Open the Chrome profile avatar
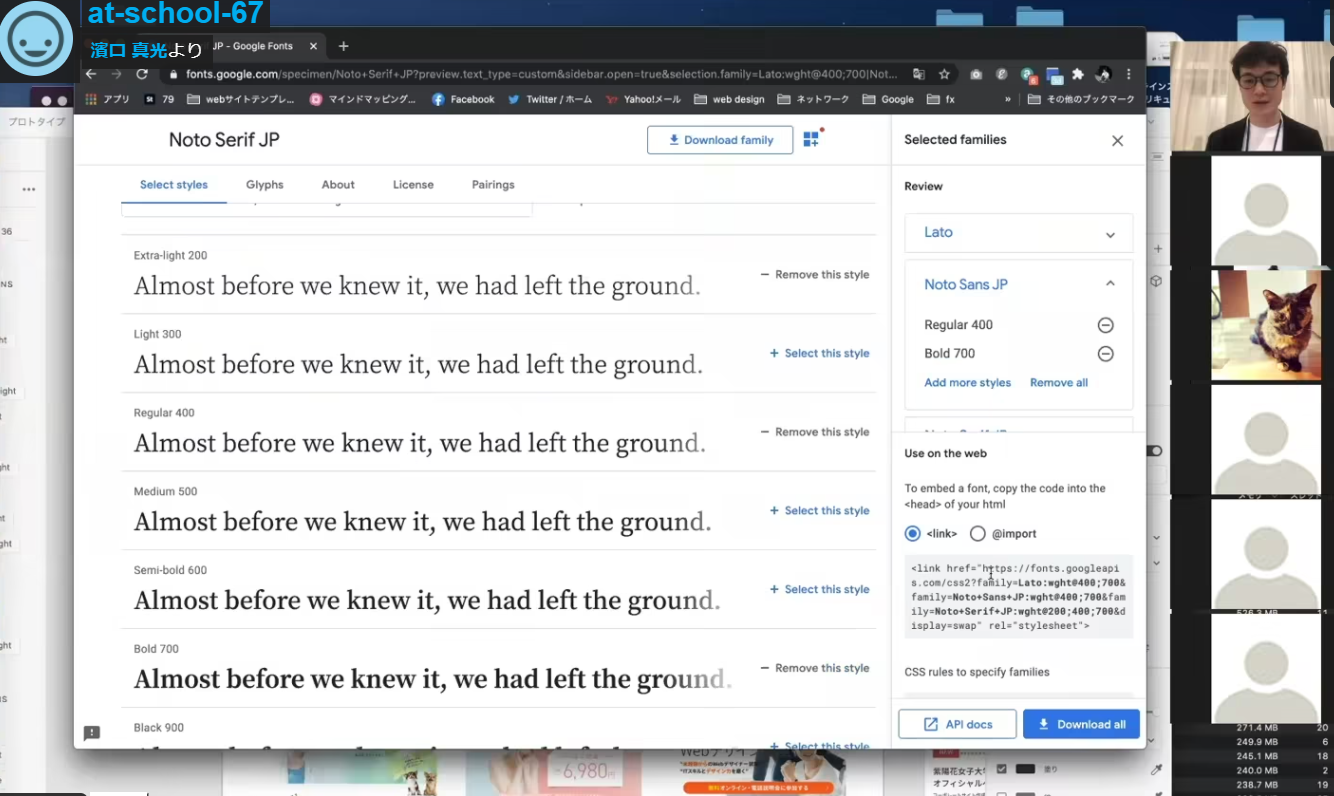The image size is (1334, 796). coord(1103,74)
